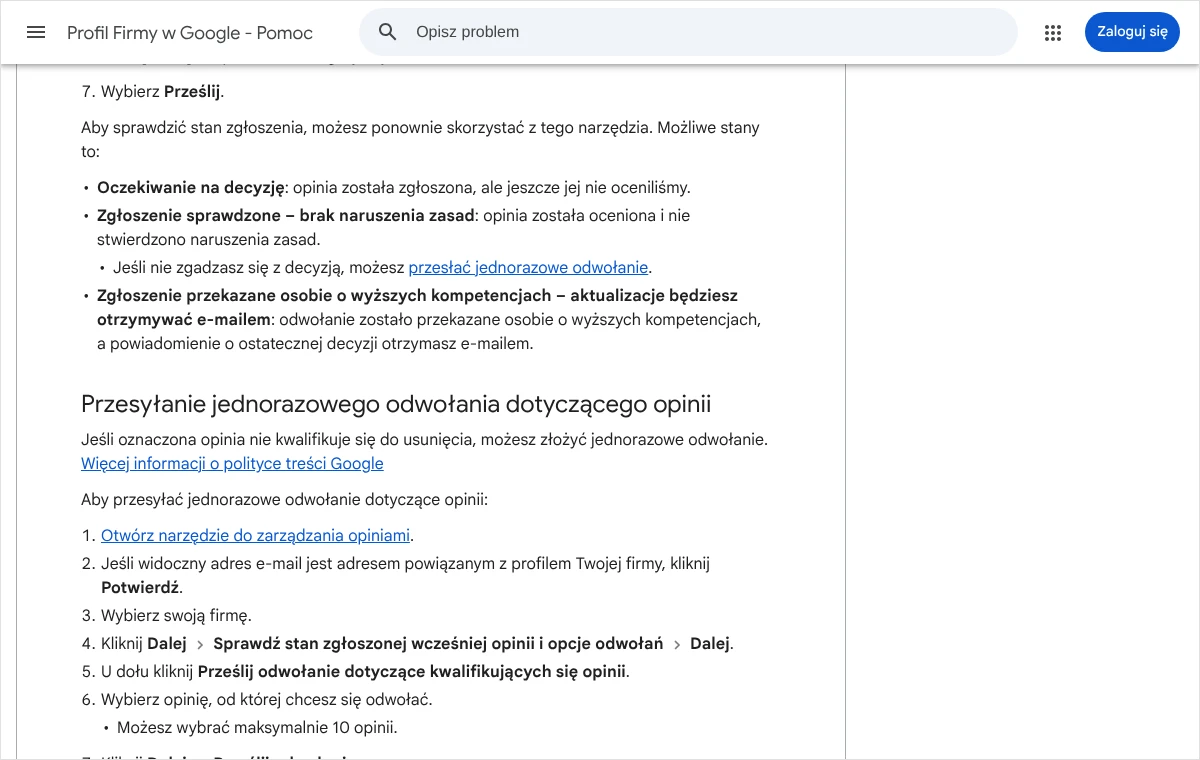Open the hamburger main menu
The width and height of the screenshot is (1200, 760).
click(x=36, y=32)
